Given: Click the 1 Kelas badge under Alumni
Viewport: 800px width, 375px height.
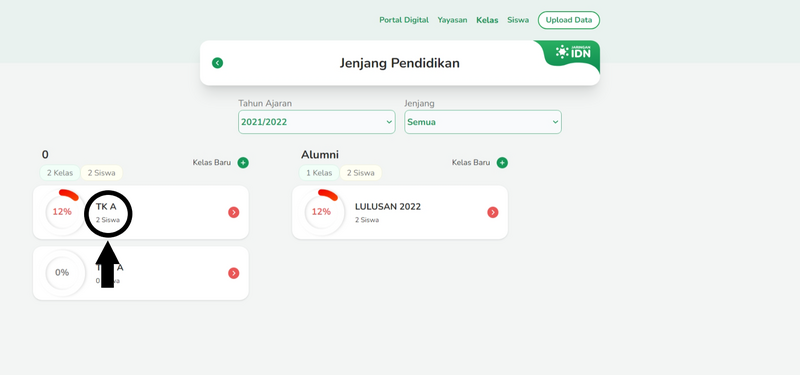Looking at the screenshot, I should [x=319, y=173].
